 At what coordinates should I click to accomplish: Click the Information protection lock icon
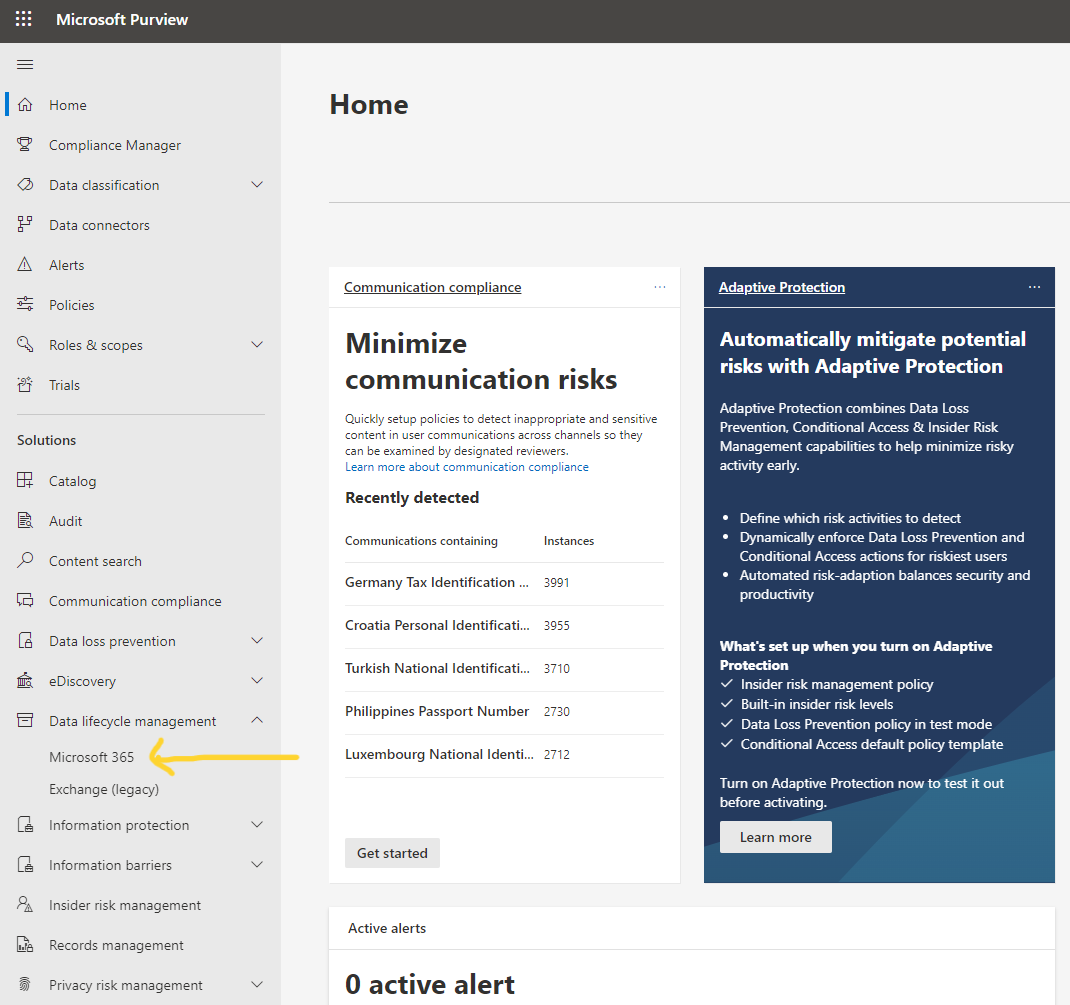point(25,824)
